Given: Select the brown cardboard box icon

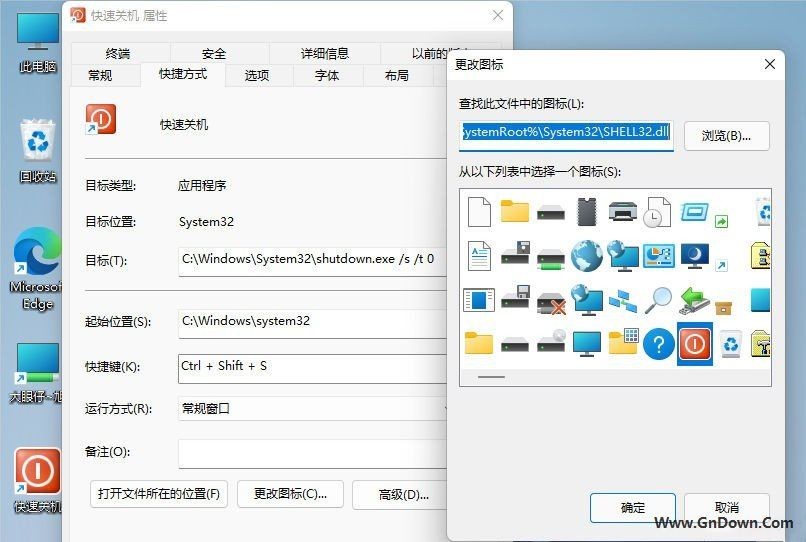Looking at the screenshot, I should [723, 308].
